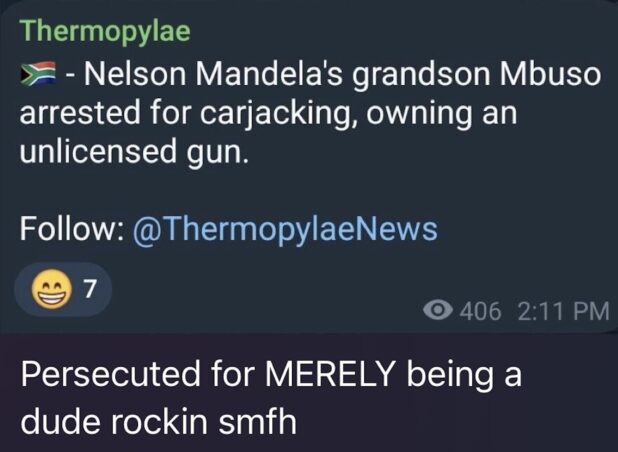
Task: Click the word "Follow:" in the message
Action: [x=67, y=229]
